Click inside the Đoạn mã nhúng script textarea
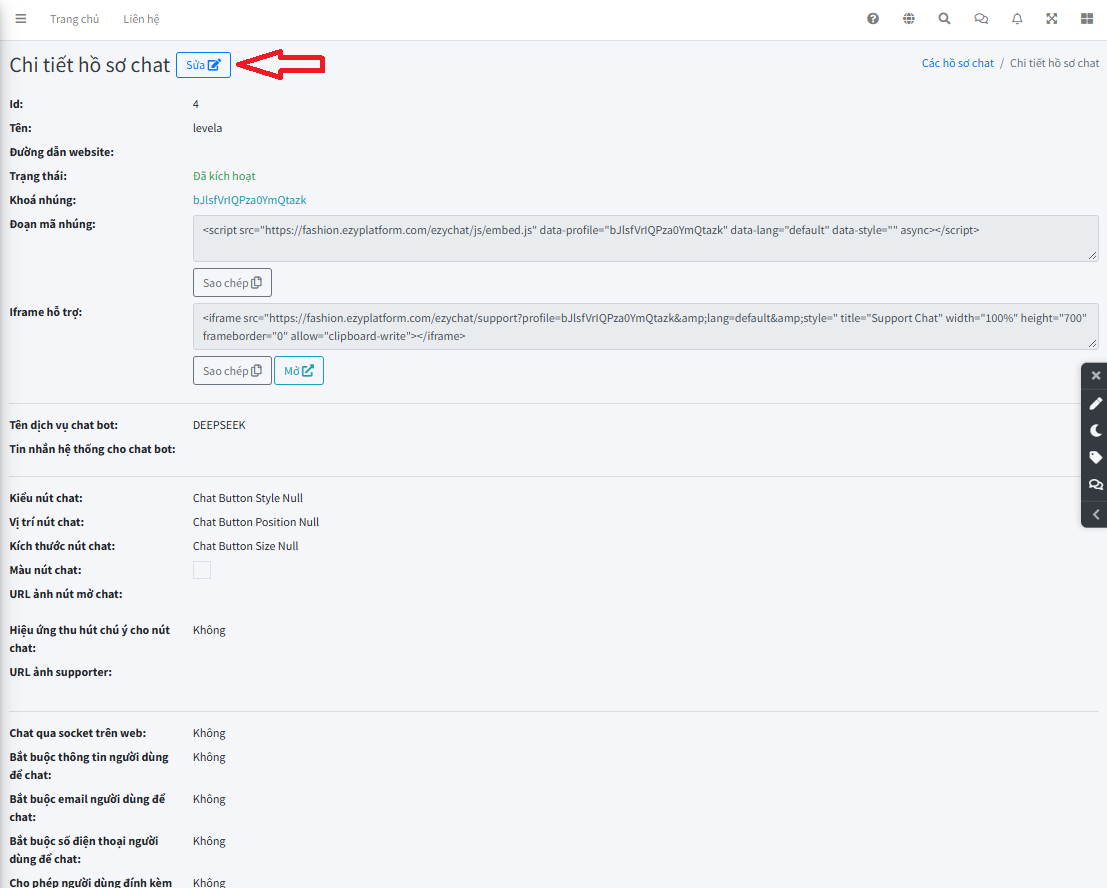This screenshot has width=1107, height=888. click(x=645, y=239)
